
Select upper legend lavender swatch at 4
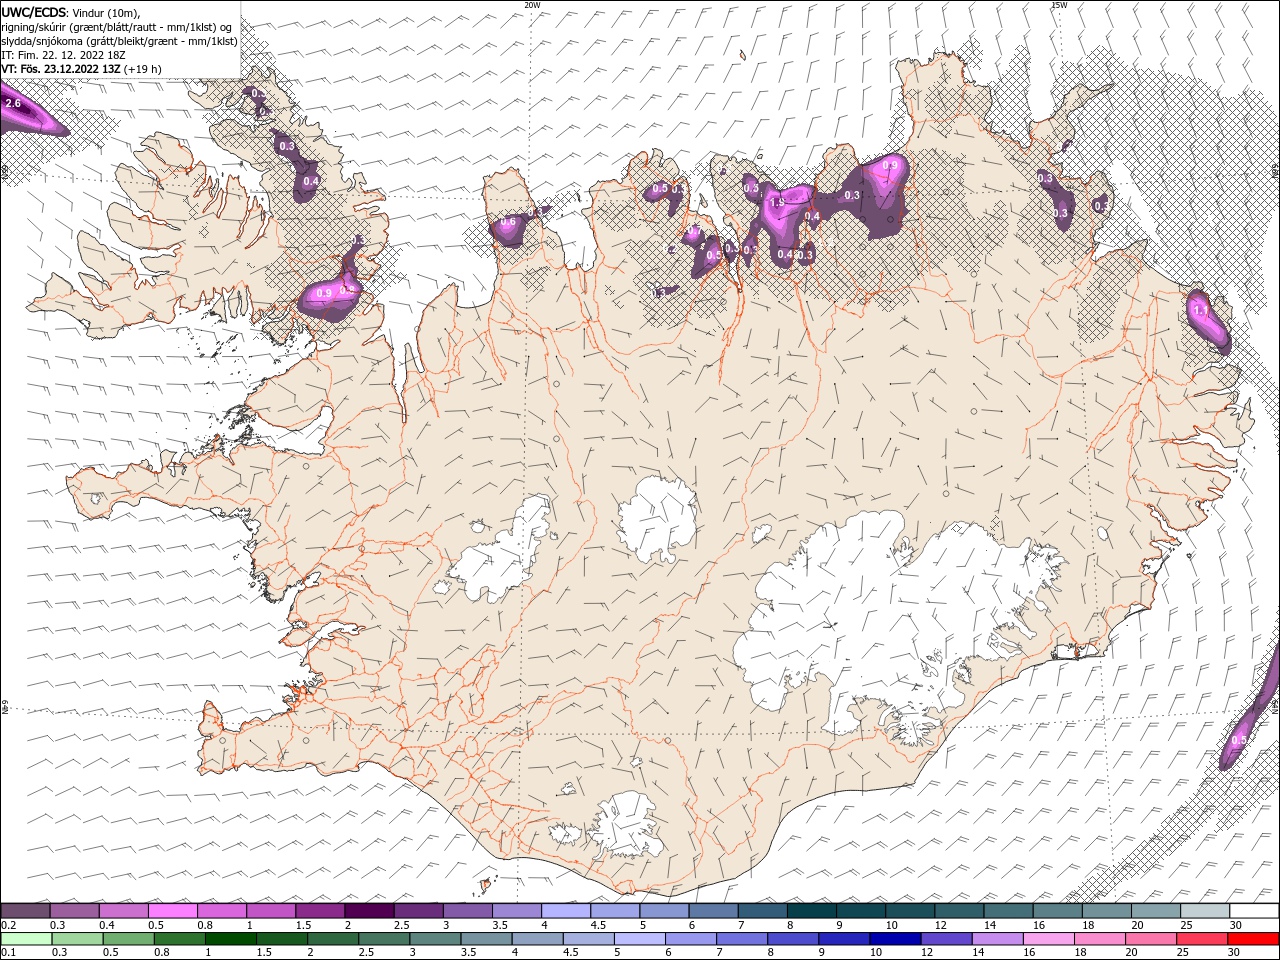(565, 911)
